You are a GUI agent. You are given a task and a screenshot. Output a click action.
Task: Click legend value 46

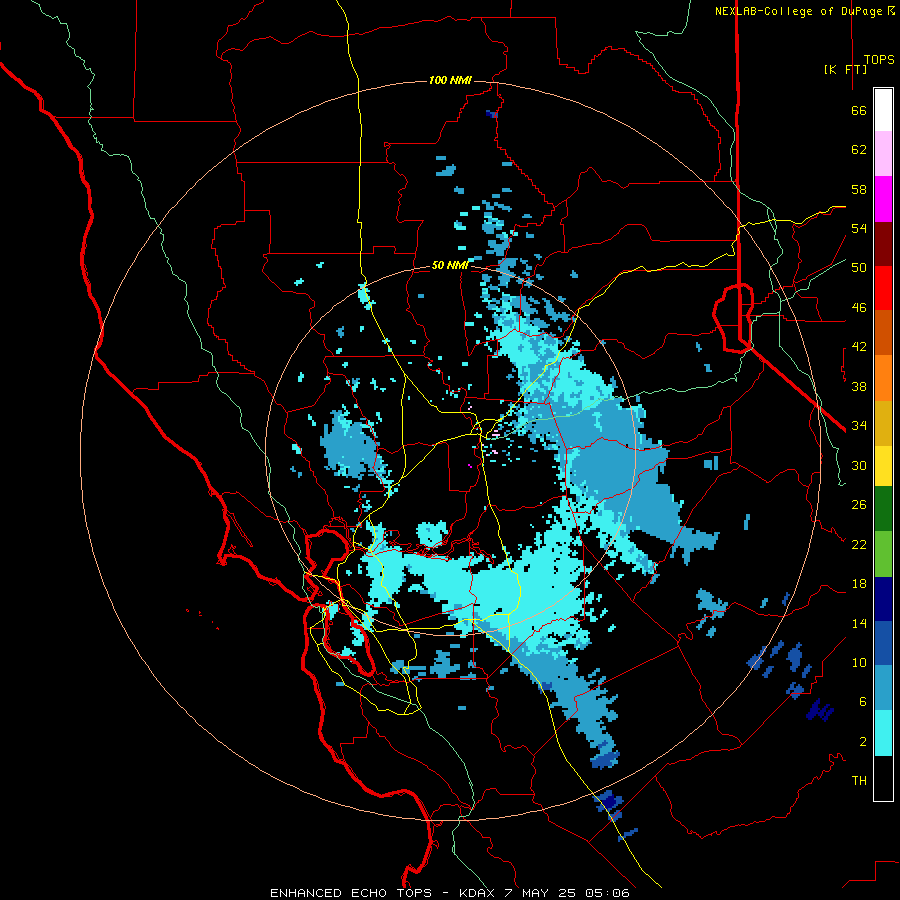tap(859, 308)
